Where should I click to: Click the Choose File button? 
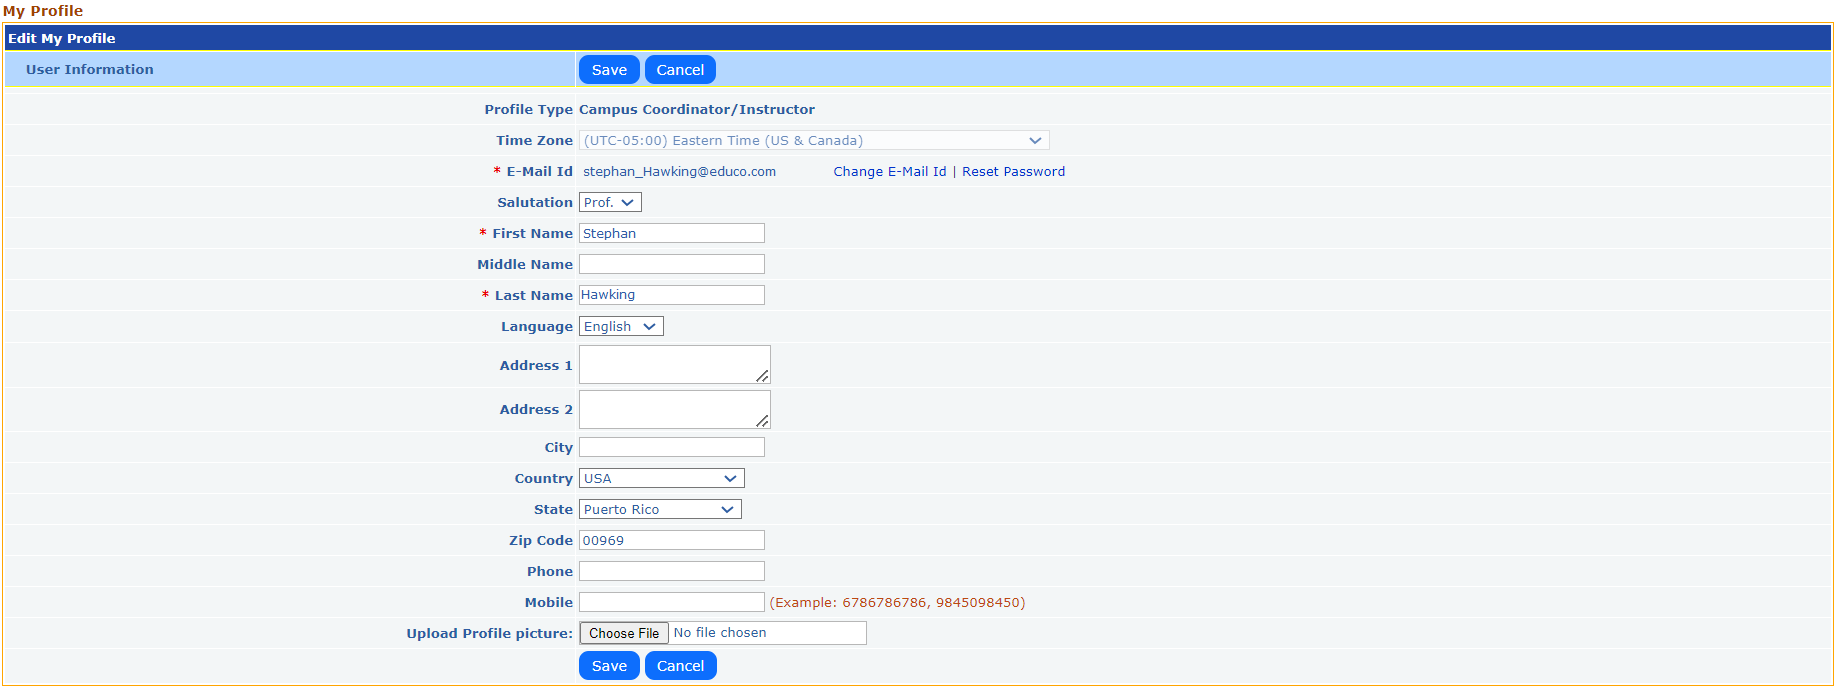pos(624,634)
